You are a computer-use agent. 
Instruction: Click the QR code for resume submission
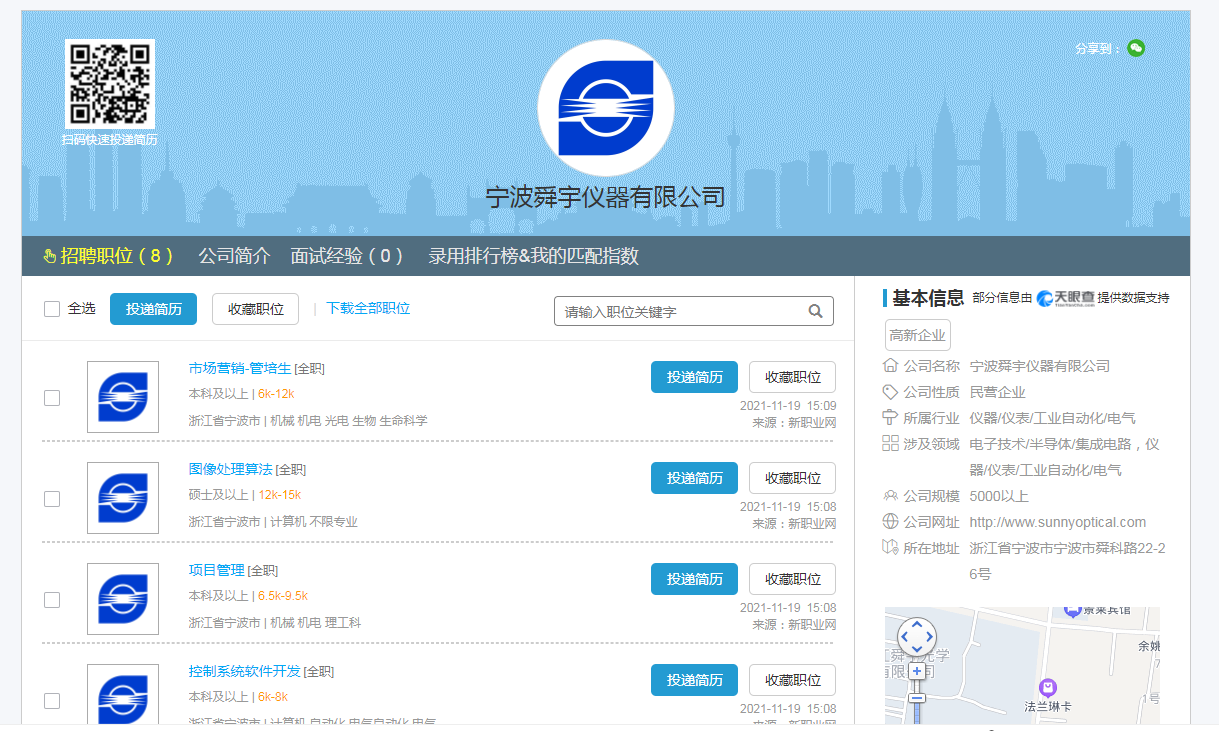tap(109, 84)
